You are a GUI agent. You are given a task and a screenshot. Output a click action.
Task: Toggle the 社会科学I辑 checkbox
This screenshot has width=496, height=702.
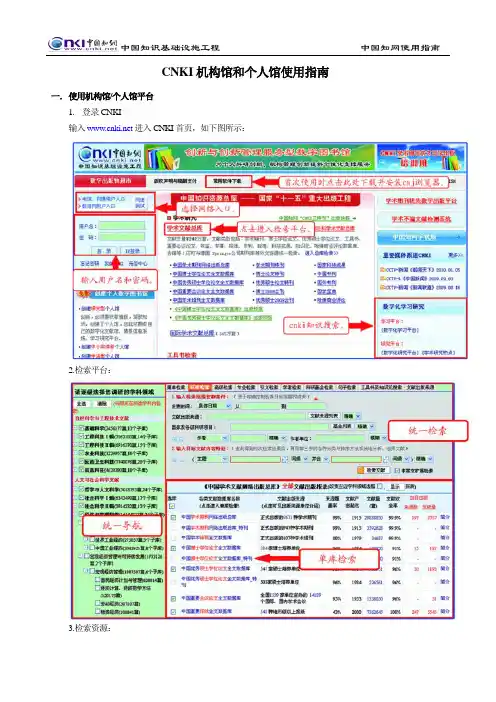(81, 498)
